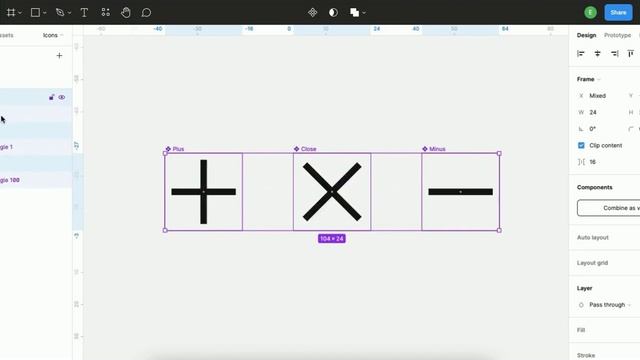
Task: Click Align left icon
Action: [x=581, y=53]
